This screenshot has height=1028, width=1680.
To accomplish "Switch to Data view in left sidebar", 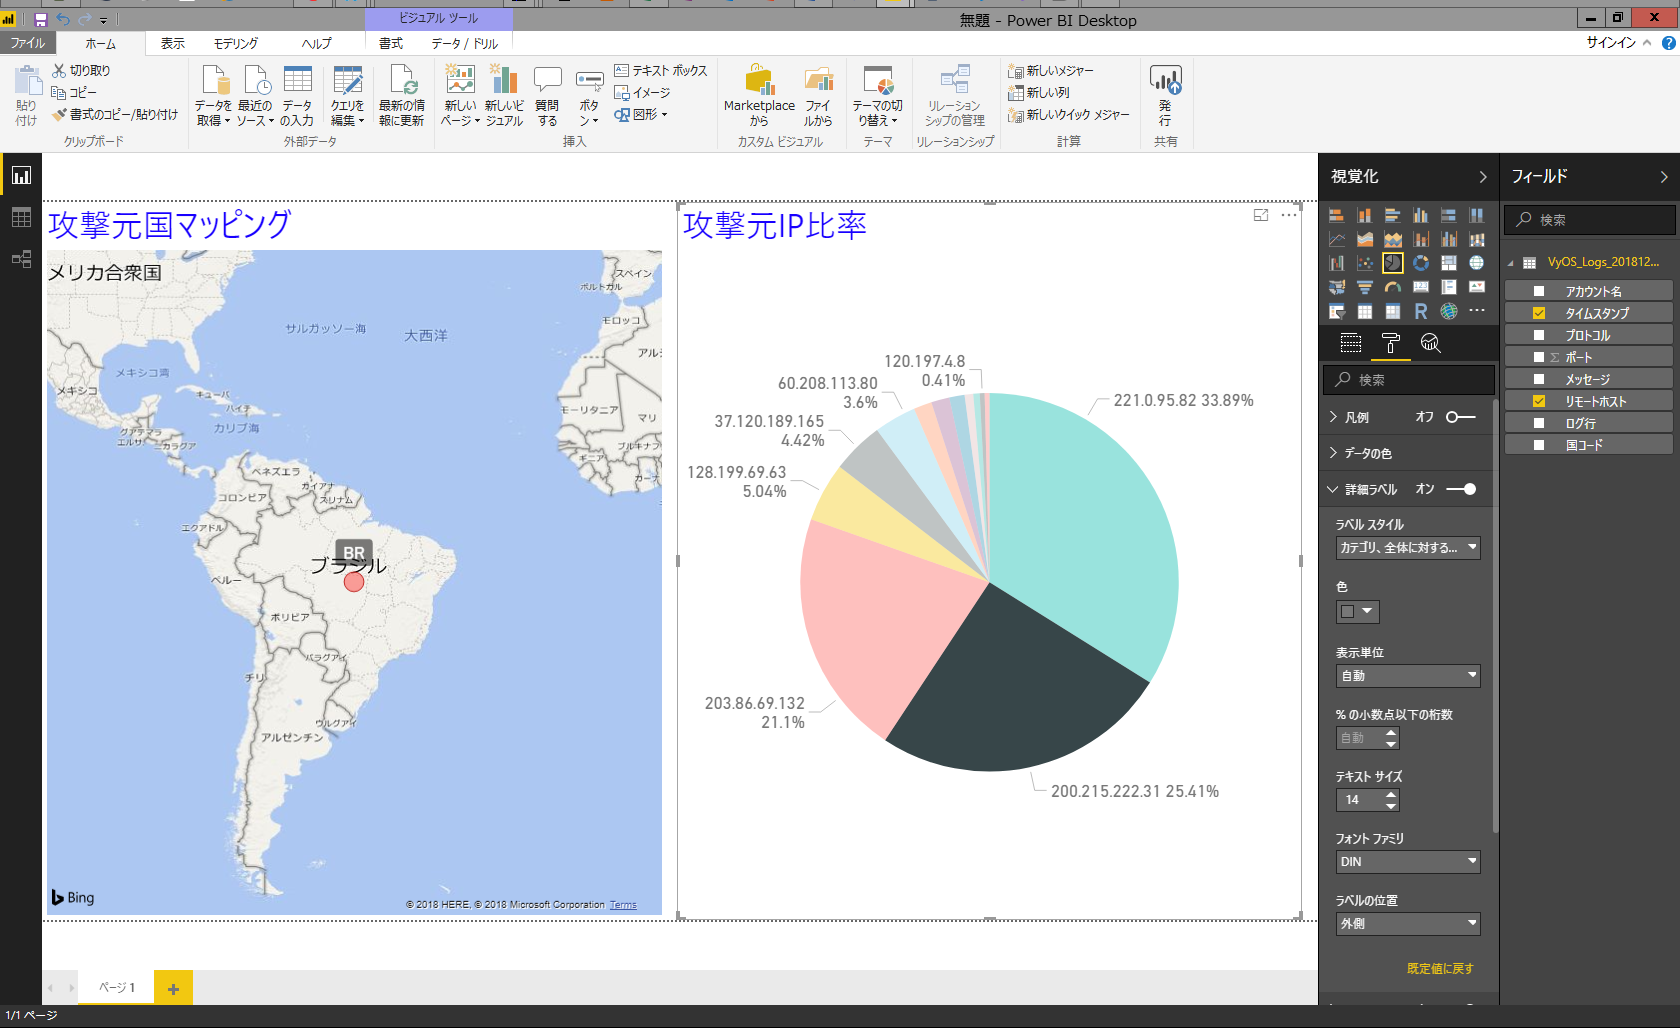I will click(21, 218).
